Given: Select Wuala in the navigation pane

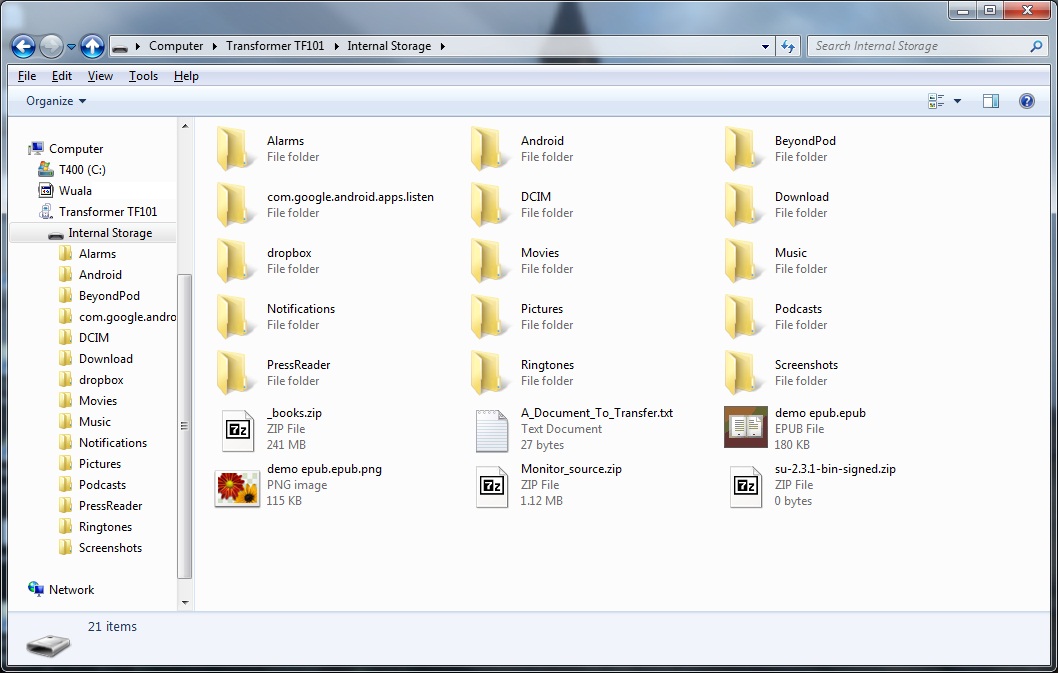Looking at the screenshot, I should point(75,191).
